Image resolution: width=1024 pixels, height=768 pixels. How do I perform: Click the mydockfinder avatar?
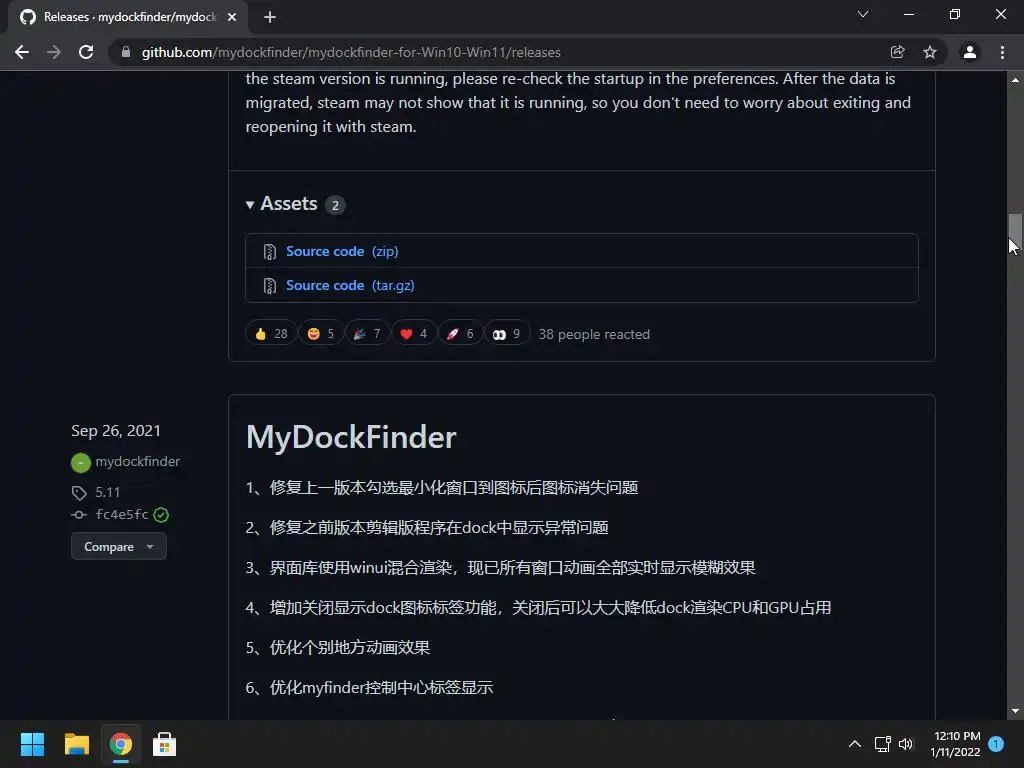80,462
